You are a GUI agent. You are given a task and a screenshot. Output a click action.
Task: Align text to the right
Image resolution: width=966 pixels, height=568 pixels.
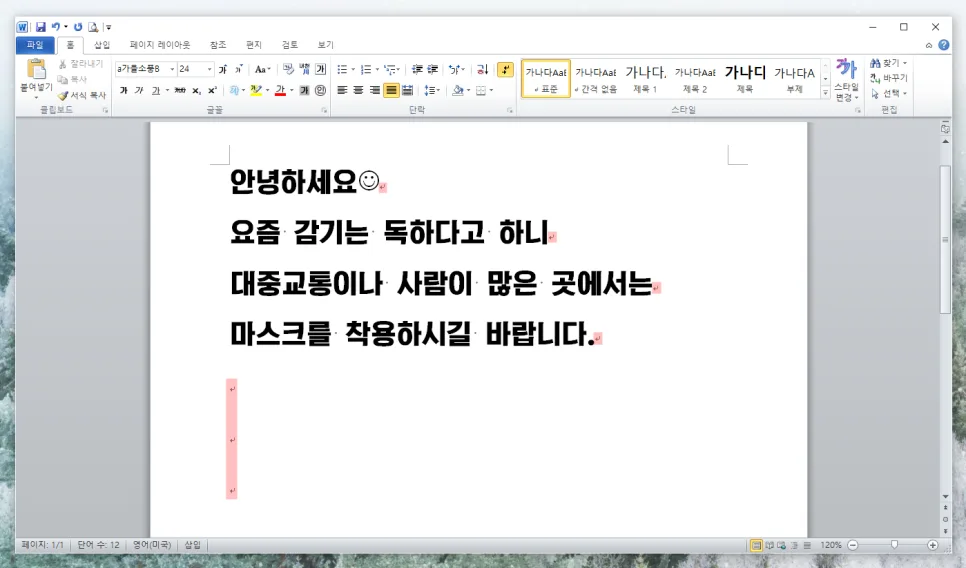coord(375,91)
